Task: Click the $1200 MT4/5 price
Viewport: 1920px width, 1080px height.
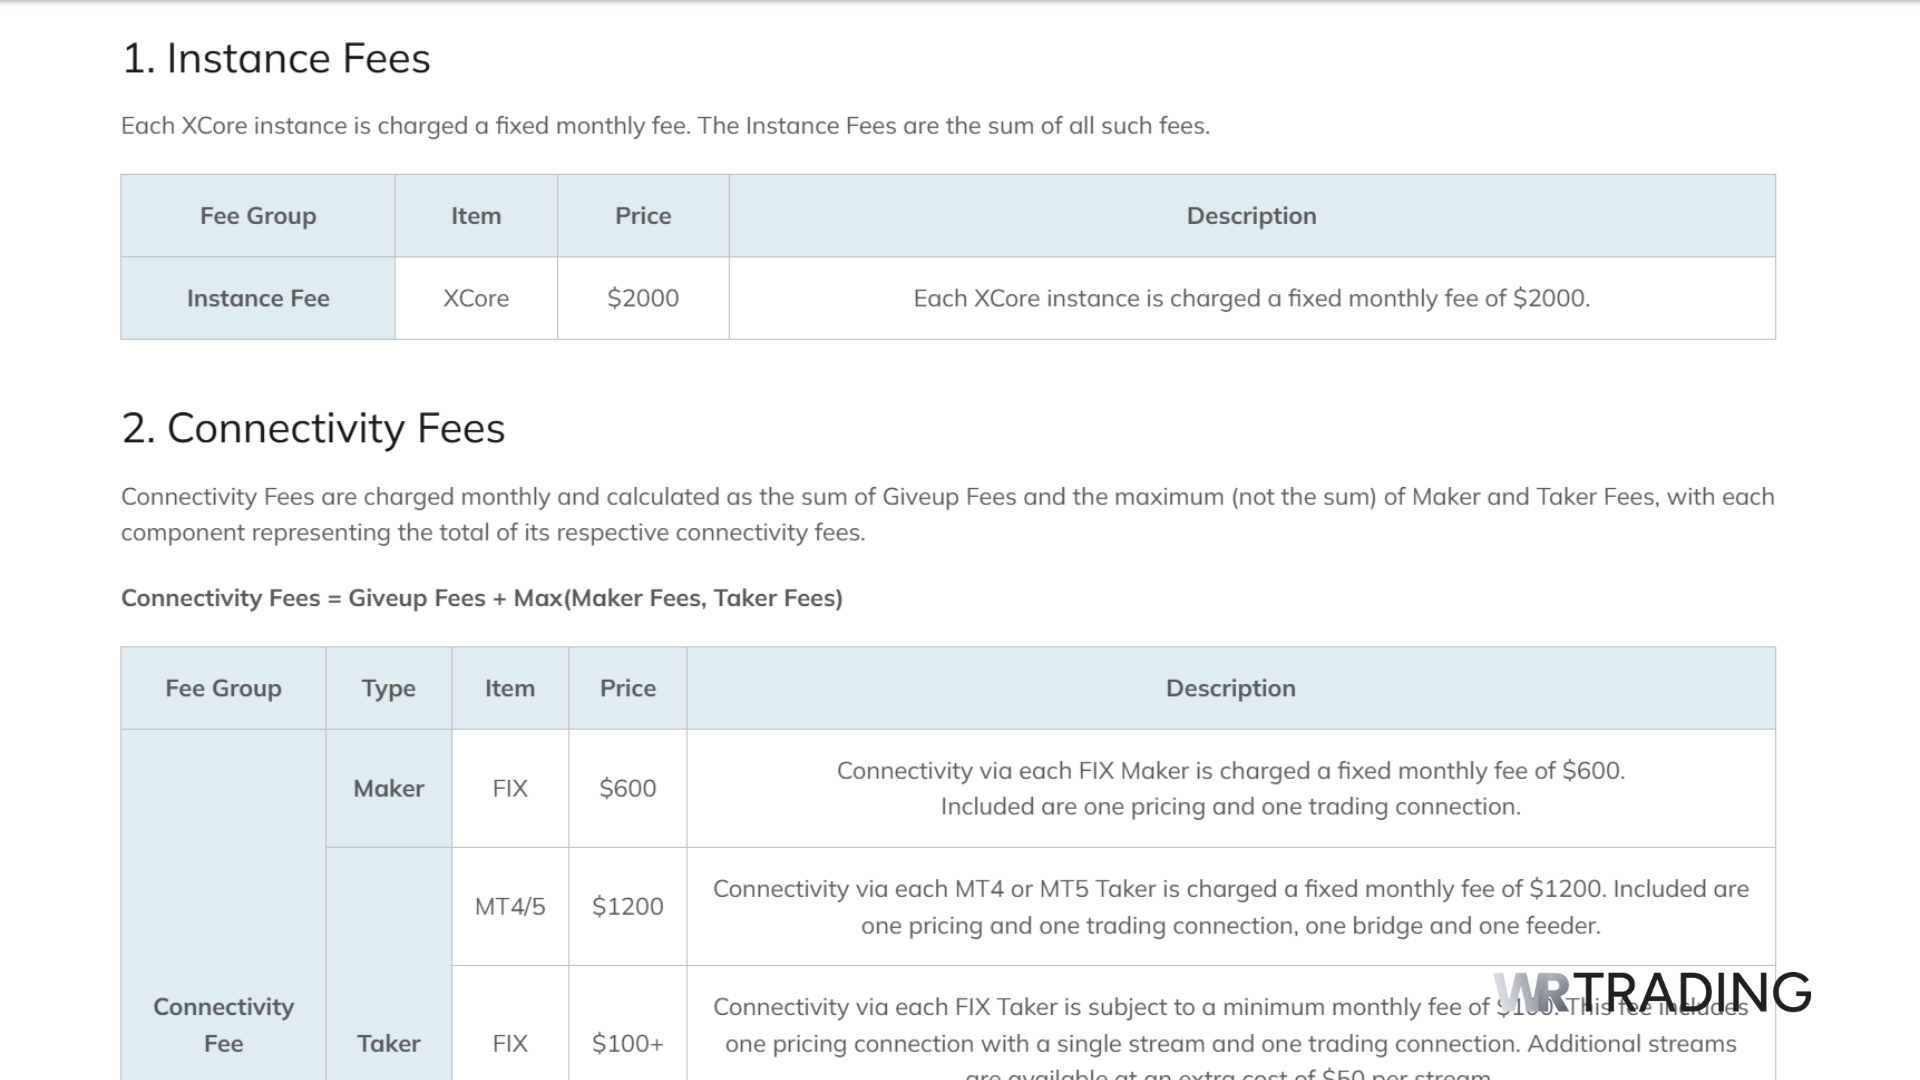Action: 627,906
